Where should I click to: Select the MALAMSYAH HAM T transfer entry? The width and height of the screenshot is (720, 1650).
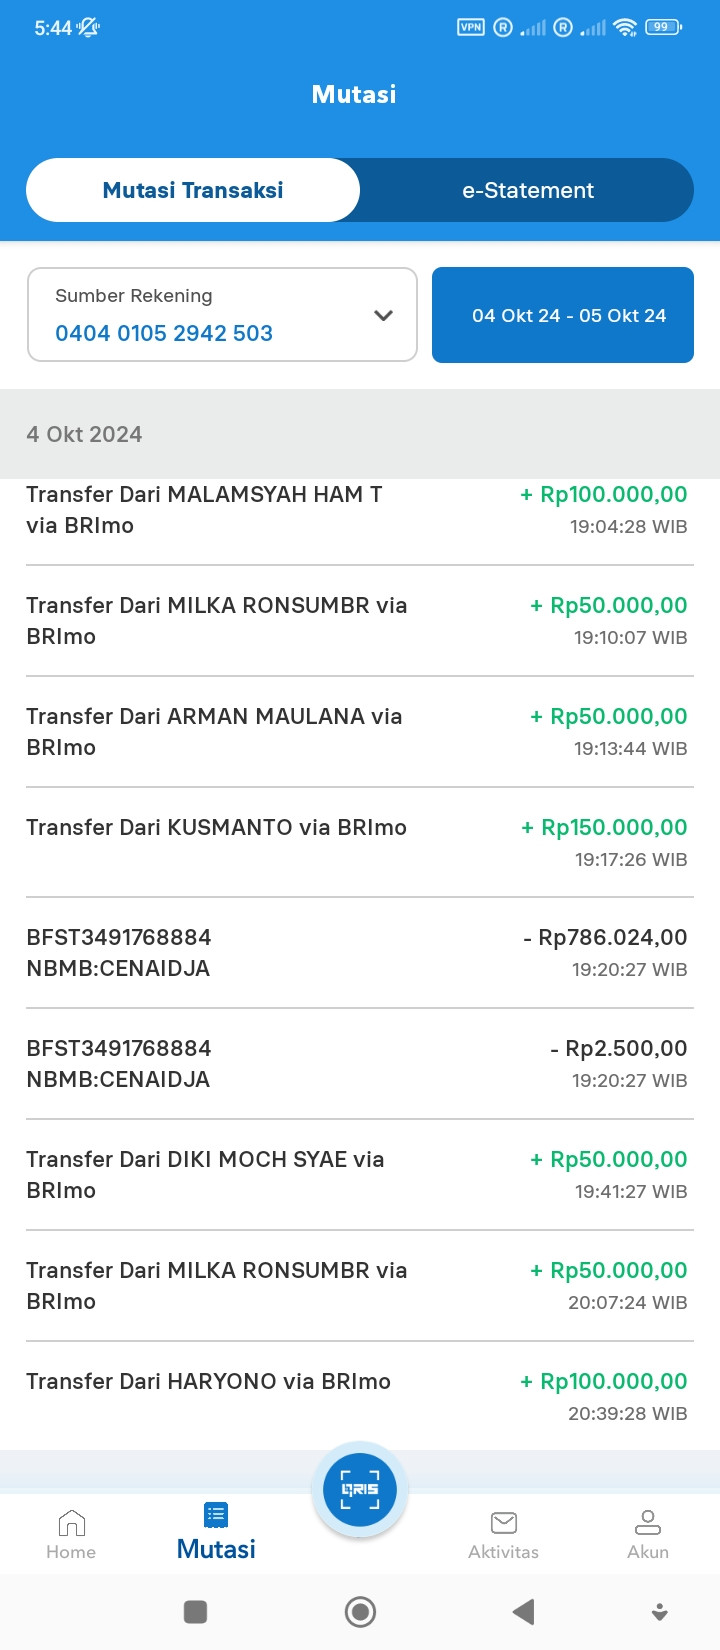360,510
